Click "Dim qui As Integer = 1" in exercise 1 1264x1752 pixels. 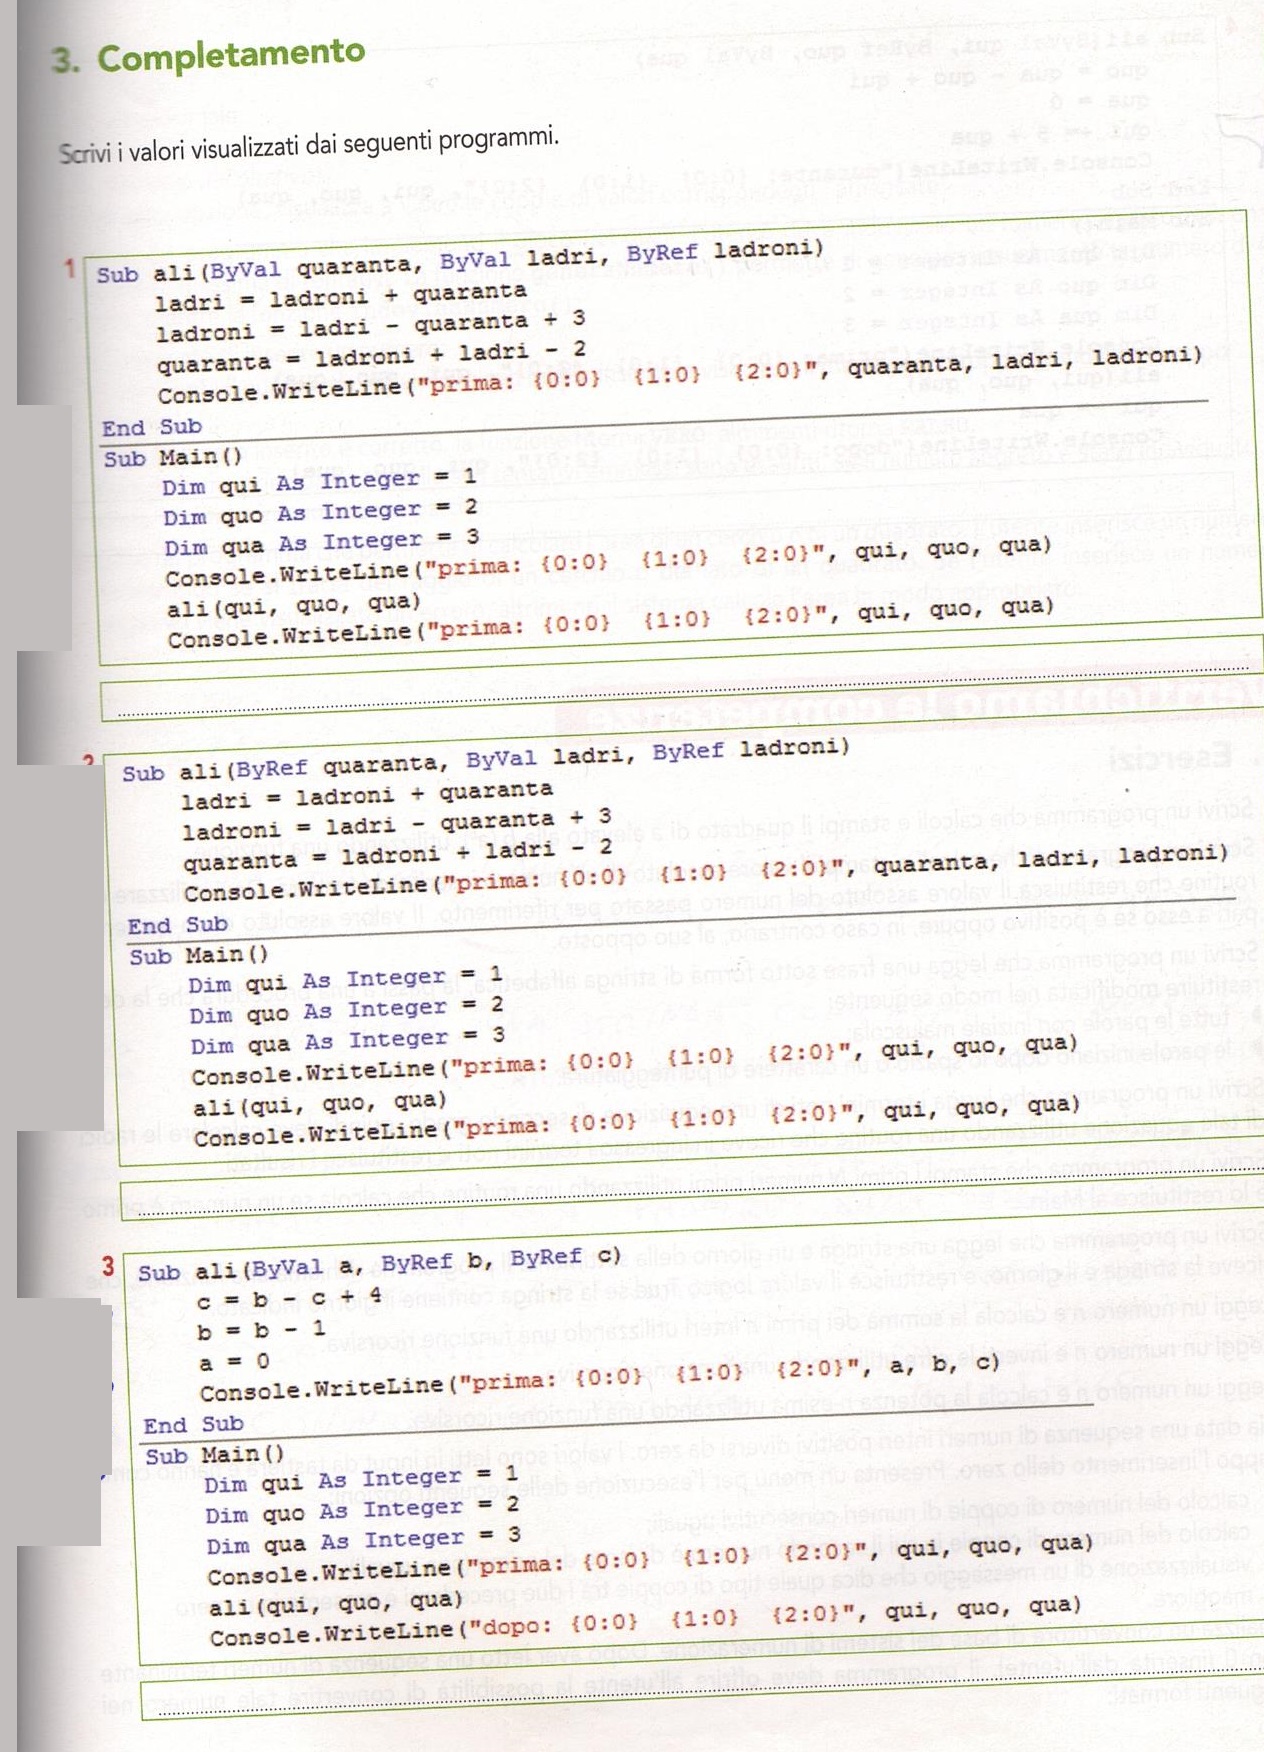pyautogui.click(x=320, y=481)
